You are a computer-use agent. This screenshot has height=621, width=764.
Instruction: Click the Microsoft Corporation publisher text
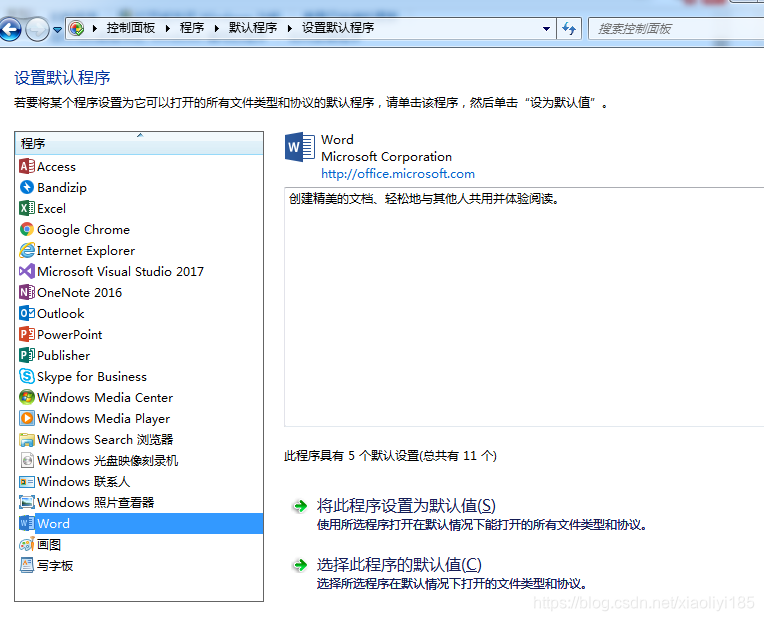(x=386, y=156)
